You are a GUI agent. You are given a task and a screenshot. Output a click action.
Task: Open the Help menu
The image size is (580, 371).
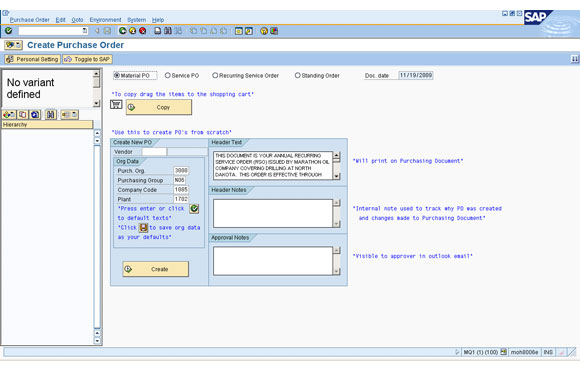coord(158,20)
